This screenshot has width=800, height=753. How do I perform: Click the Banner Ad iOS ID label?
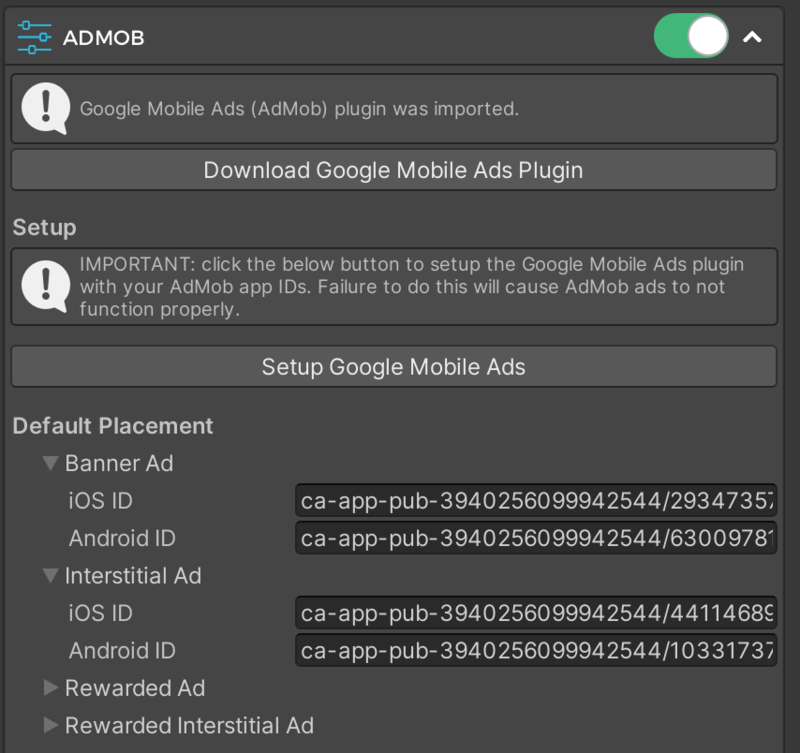[101, 500]
